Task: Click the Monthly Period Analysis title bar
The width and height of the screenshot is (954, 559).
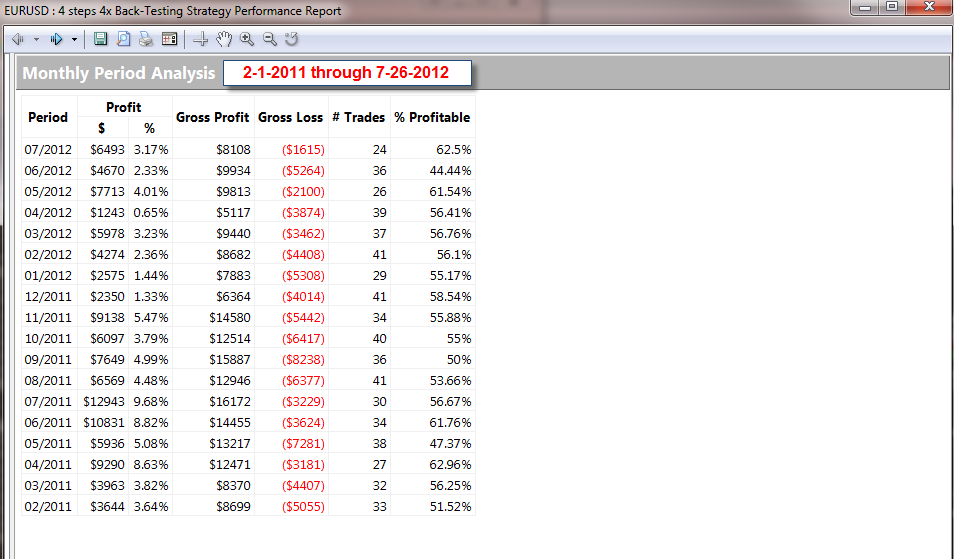Action: [118, 73]
